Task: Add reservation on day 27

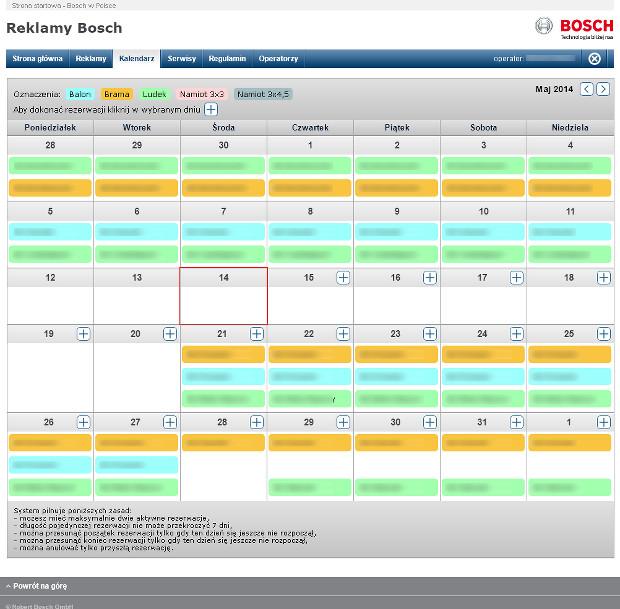Action: pos(170,422)
